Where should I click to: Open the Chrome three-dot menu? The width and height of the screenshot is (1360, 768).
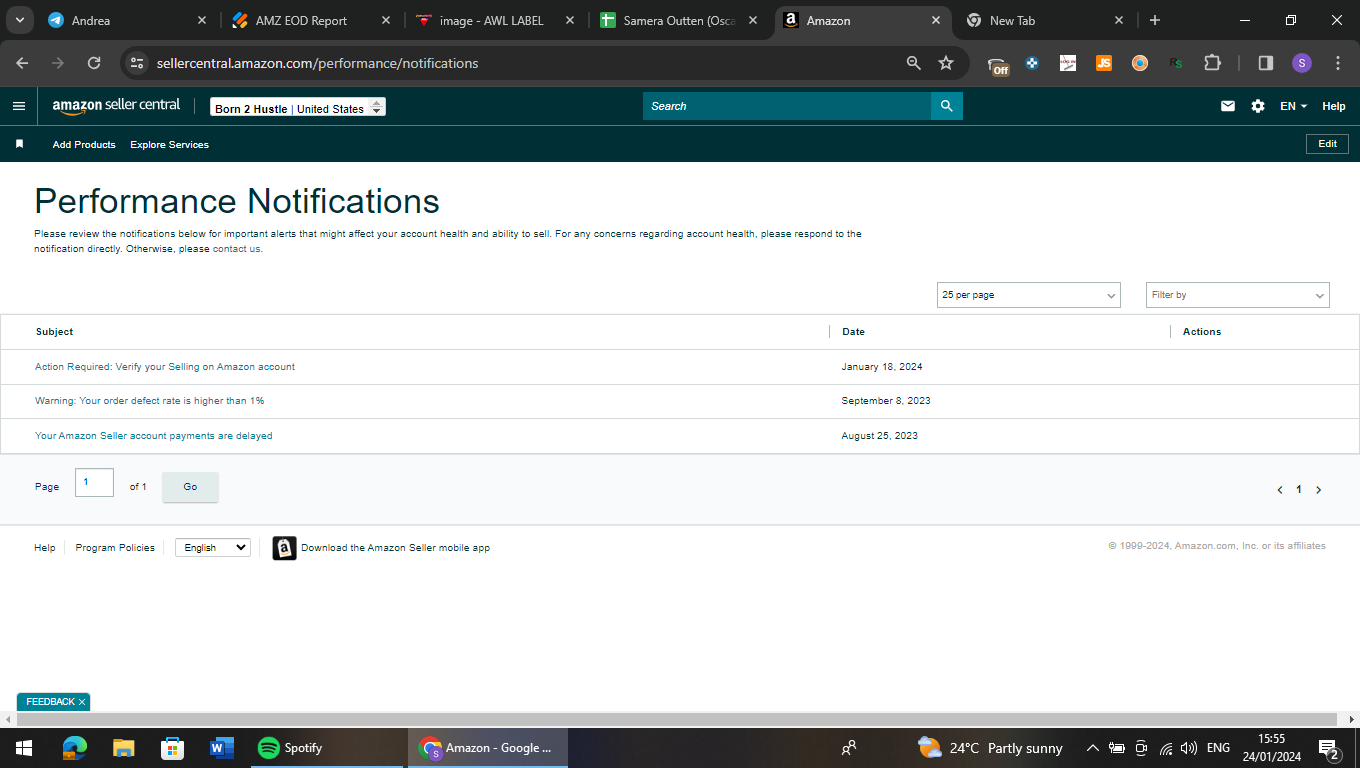(1338, 63)
